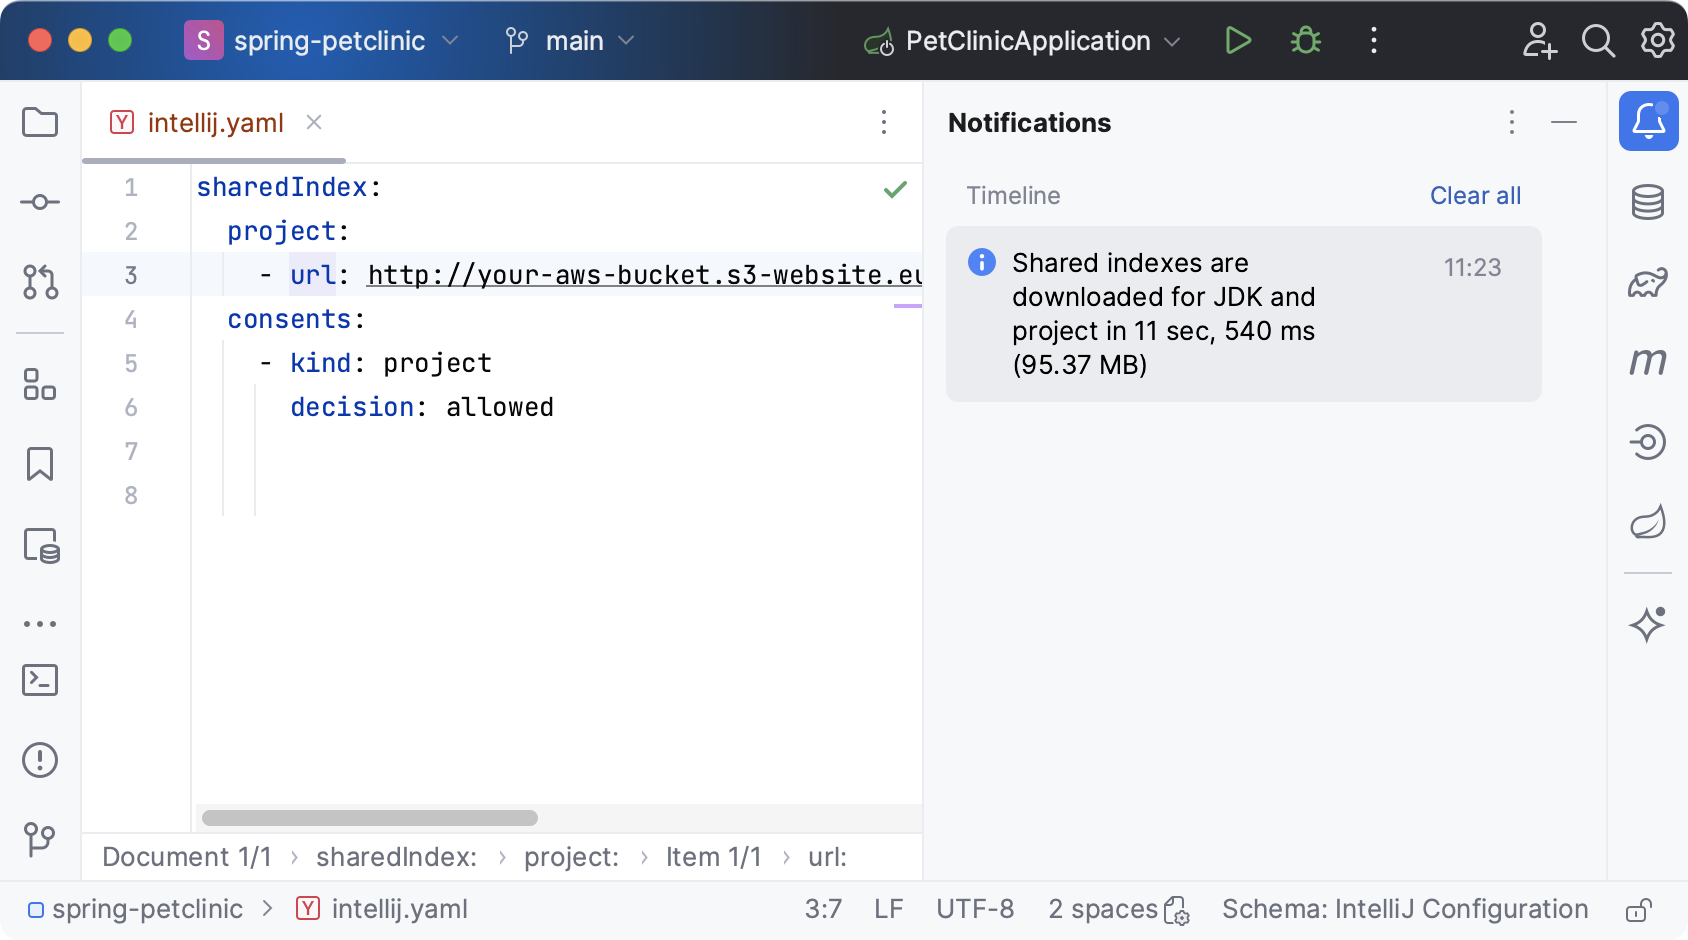1688x940 pixels.
Task: Open the Problems tool window
Action: click(x=39, y=759)
